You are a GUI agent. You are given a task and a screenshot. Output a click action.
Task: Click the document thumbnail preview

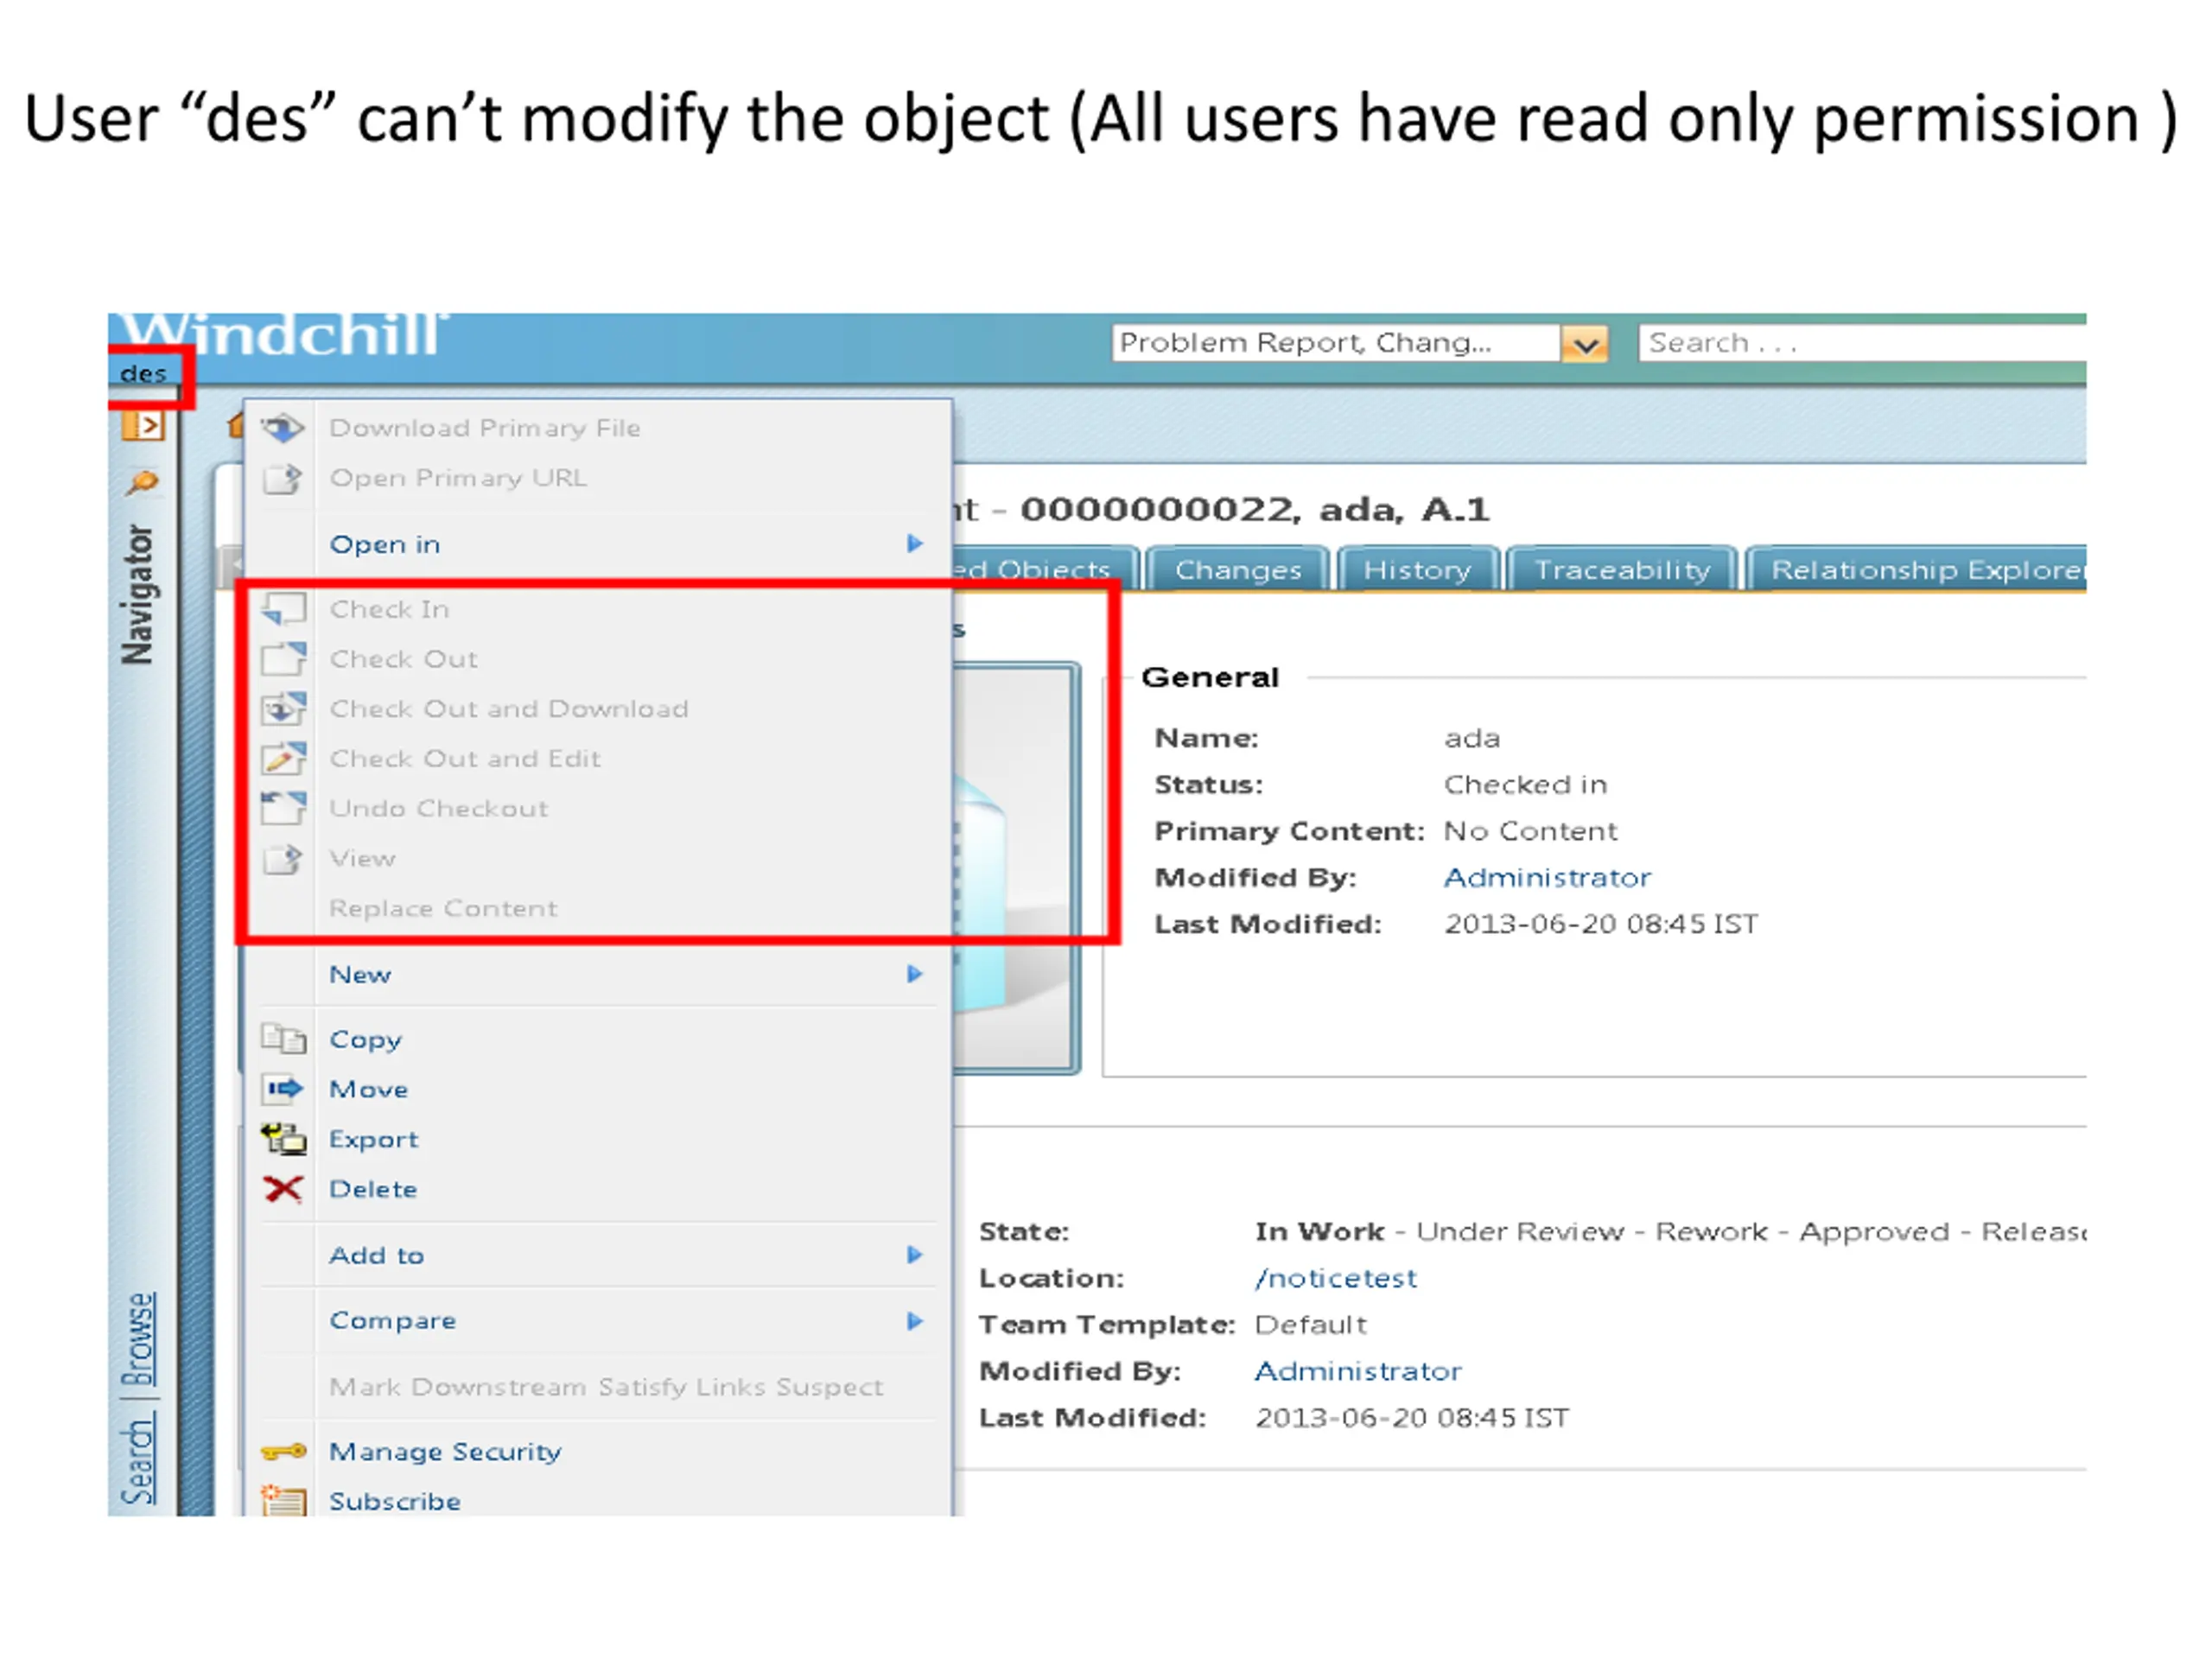(1016, 868)
